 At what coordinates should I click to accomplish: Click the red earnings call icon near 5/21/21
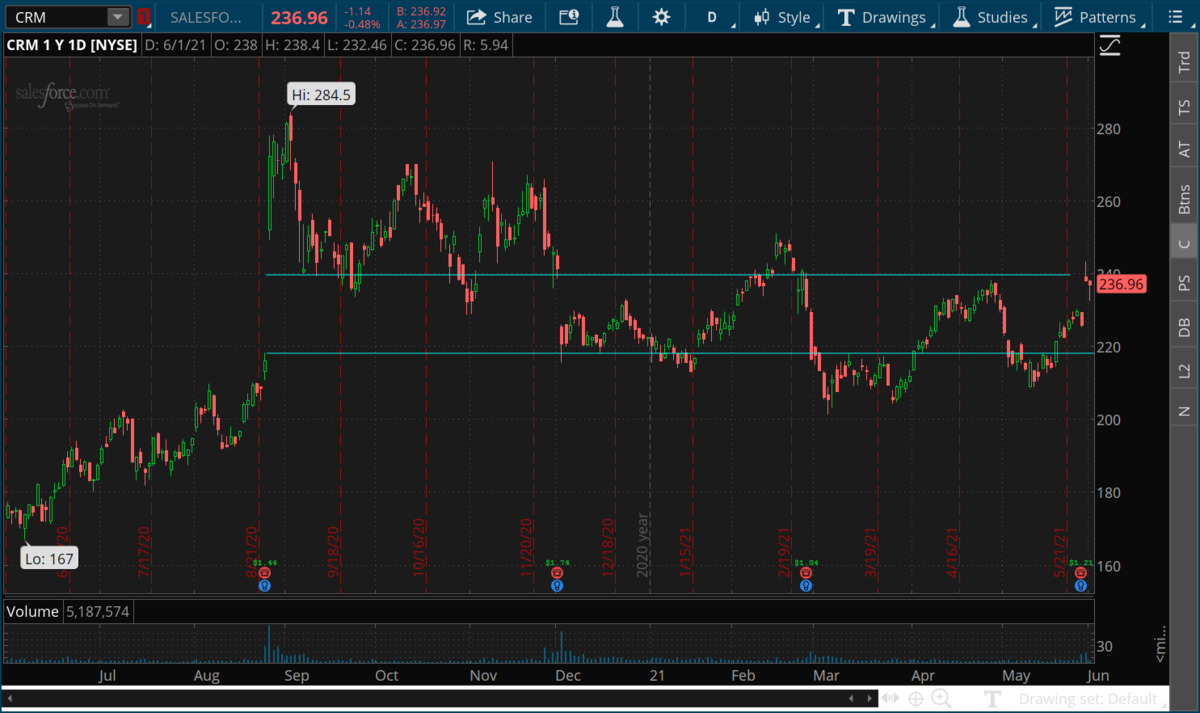coord(1080,575)
